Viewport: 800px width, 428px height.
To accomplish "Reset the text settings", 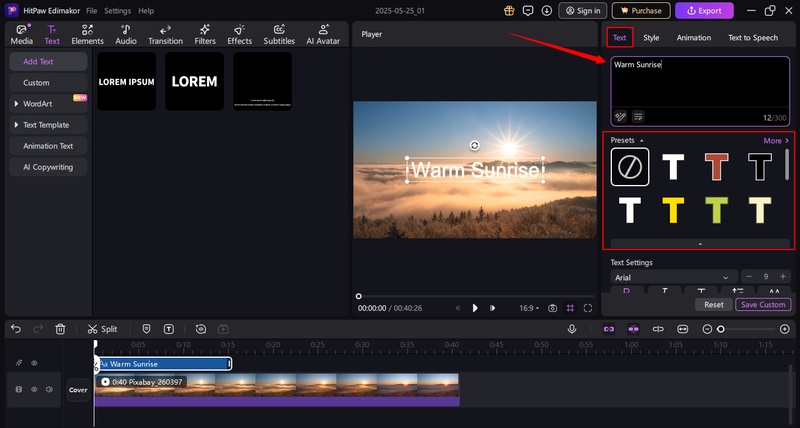I will (x=714, y=305).
